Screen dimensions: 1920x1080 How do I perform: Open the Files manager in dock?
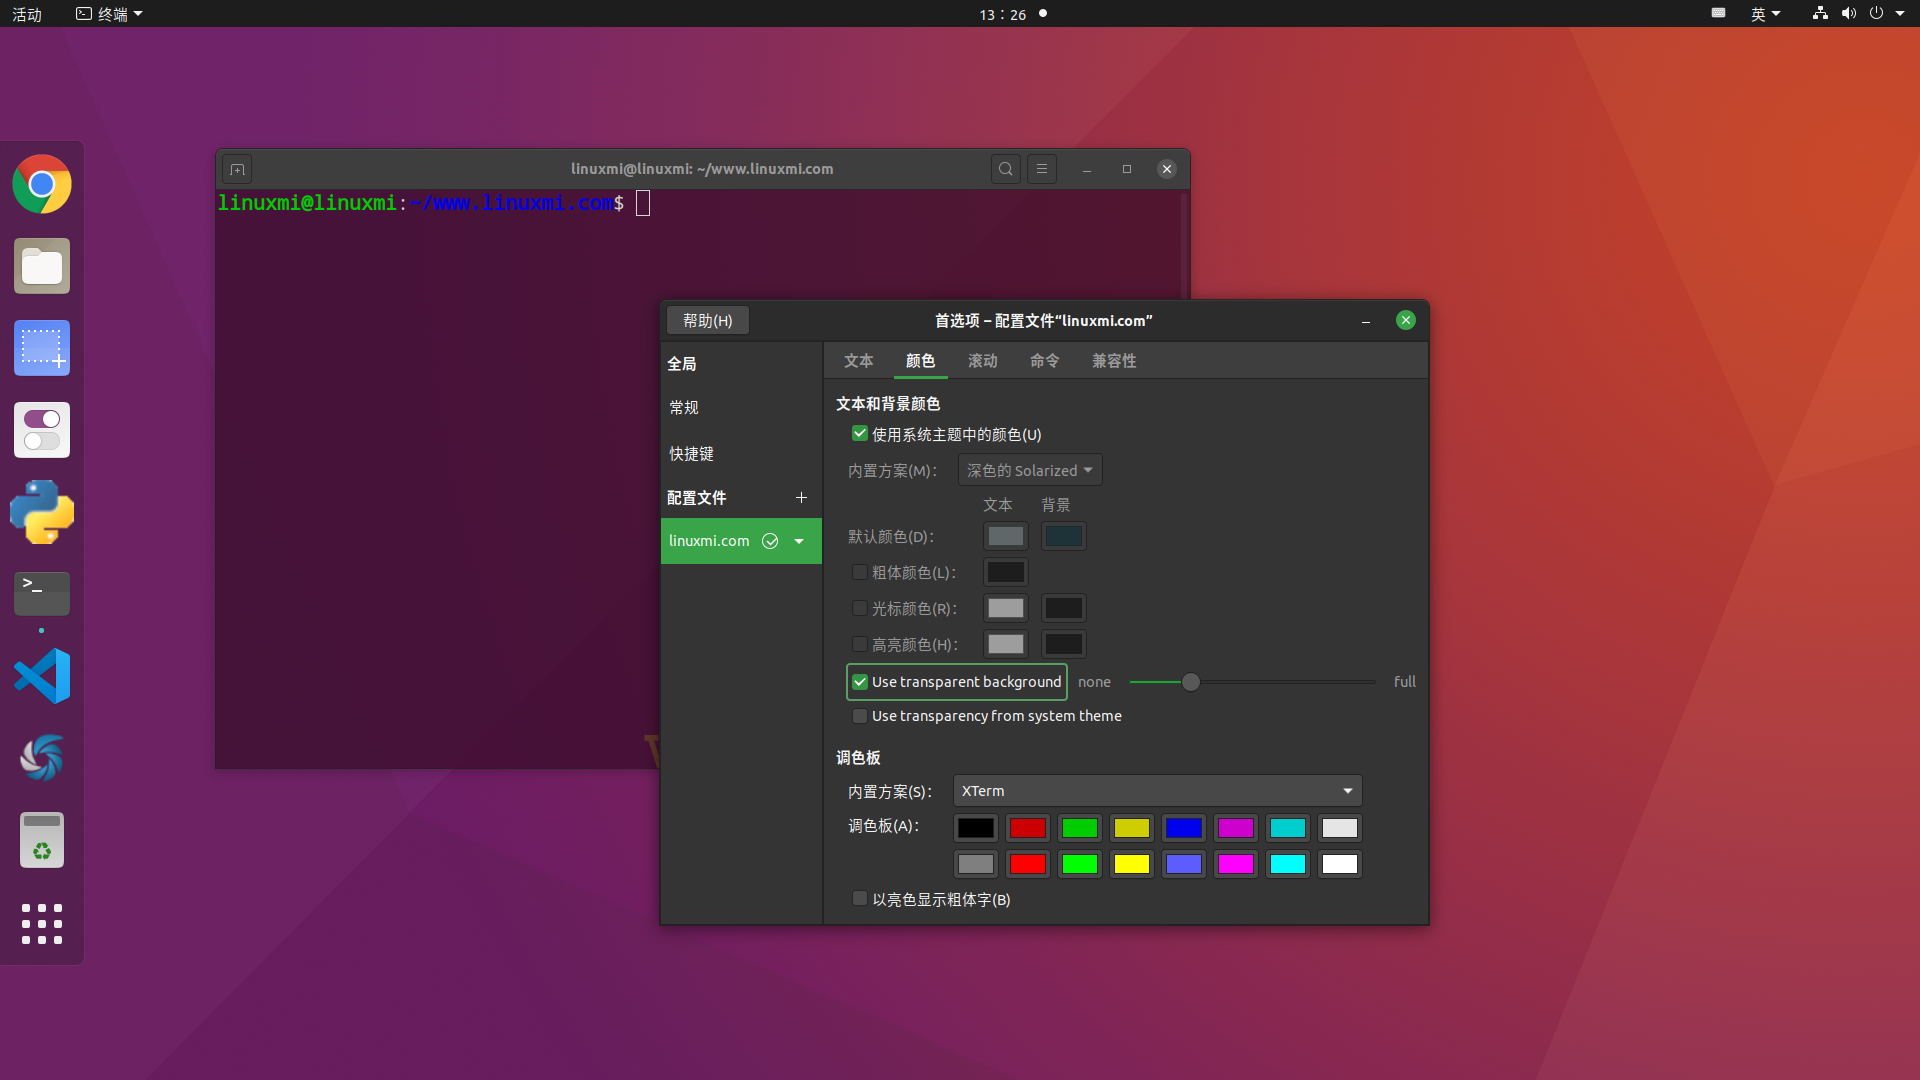click(42, 266)
